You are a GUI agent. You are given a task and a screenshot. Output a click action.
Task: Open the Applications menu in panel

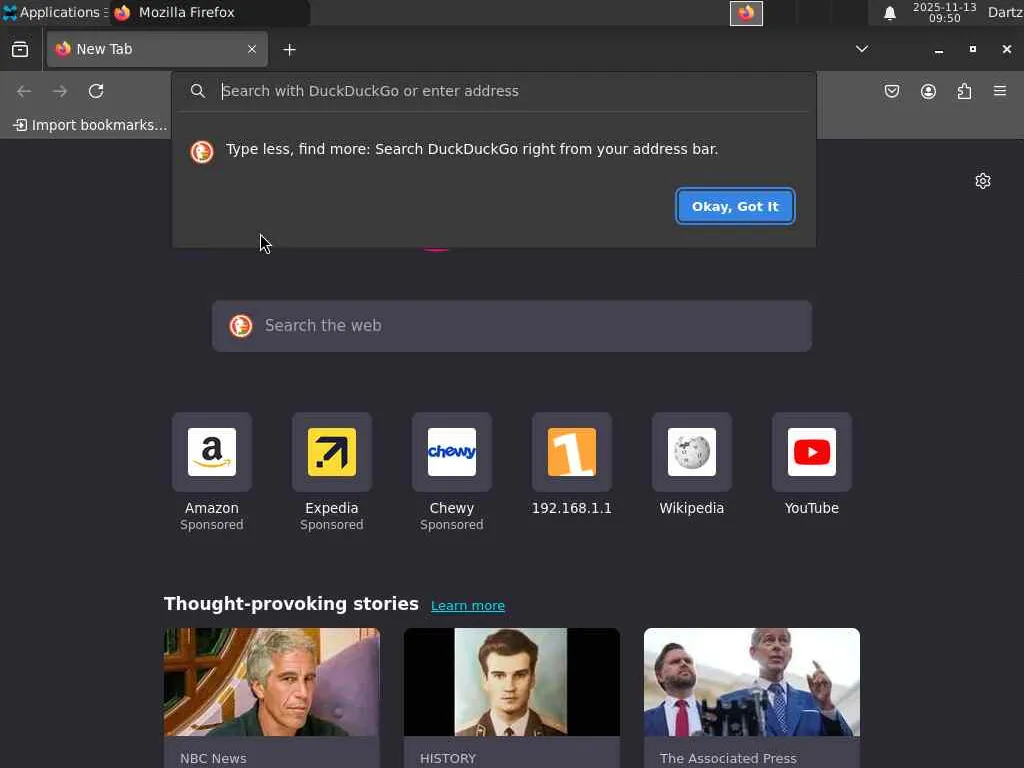click(55, 12)
